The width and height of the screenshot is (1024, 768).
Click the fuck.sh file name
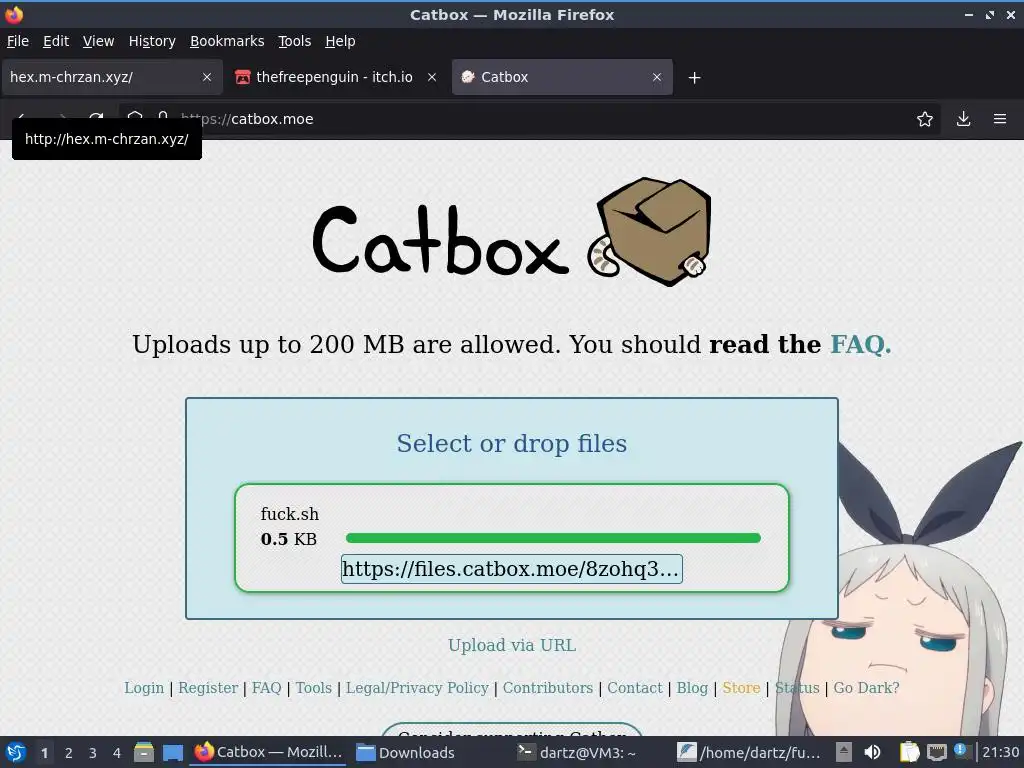pos(289,514)
